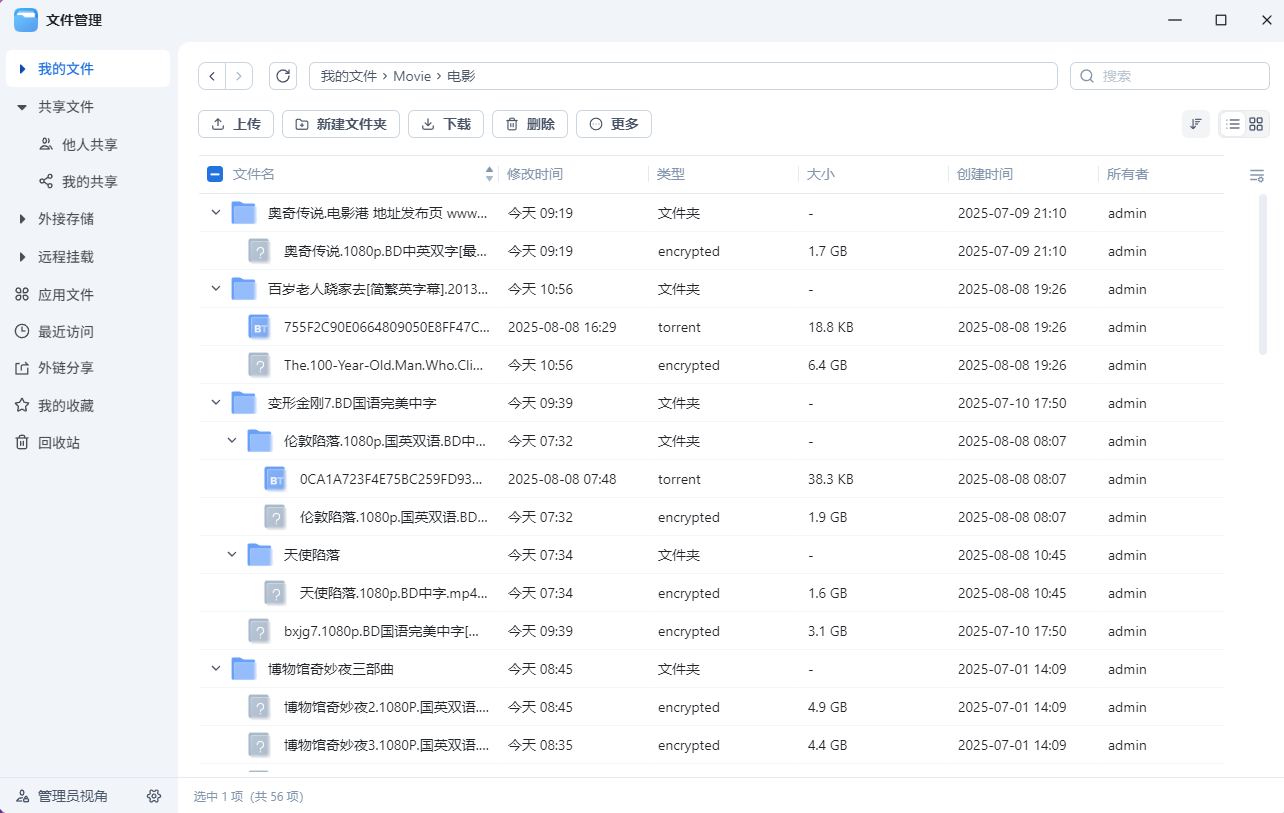Expand 远程挂载 in the sidebar
1284x813 pixels.
pos(22,257)
